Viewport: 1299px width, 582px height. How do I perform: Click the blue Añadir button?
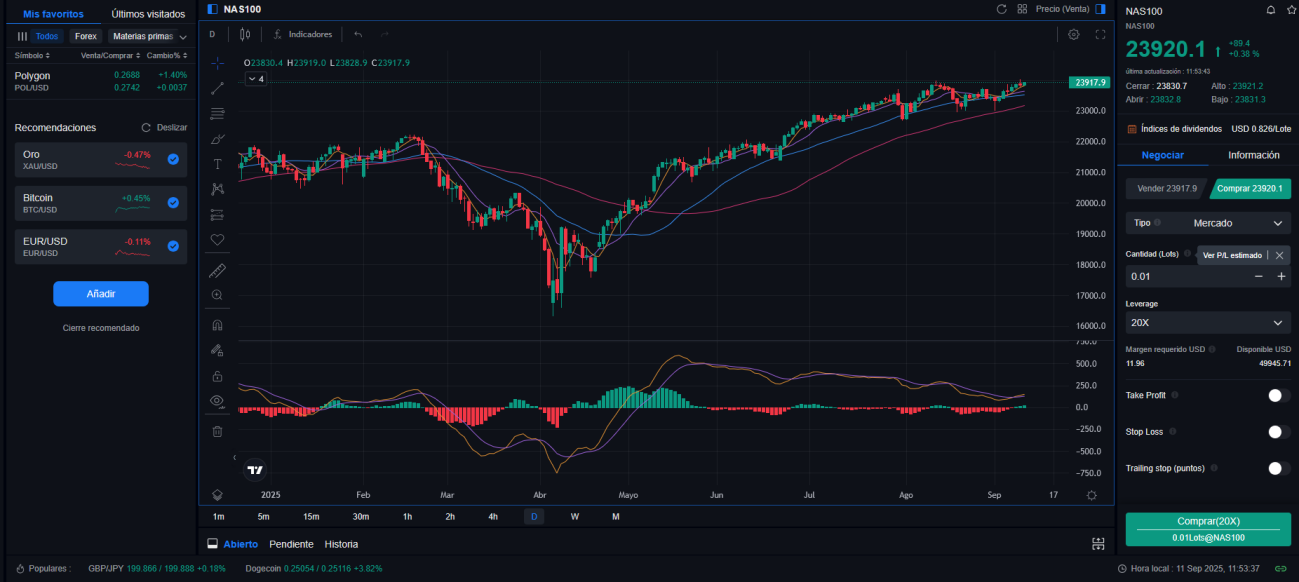101,294
